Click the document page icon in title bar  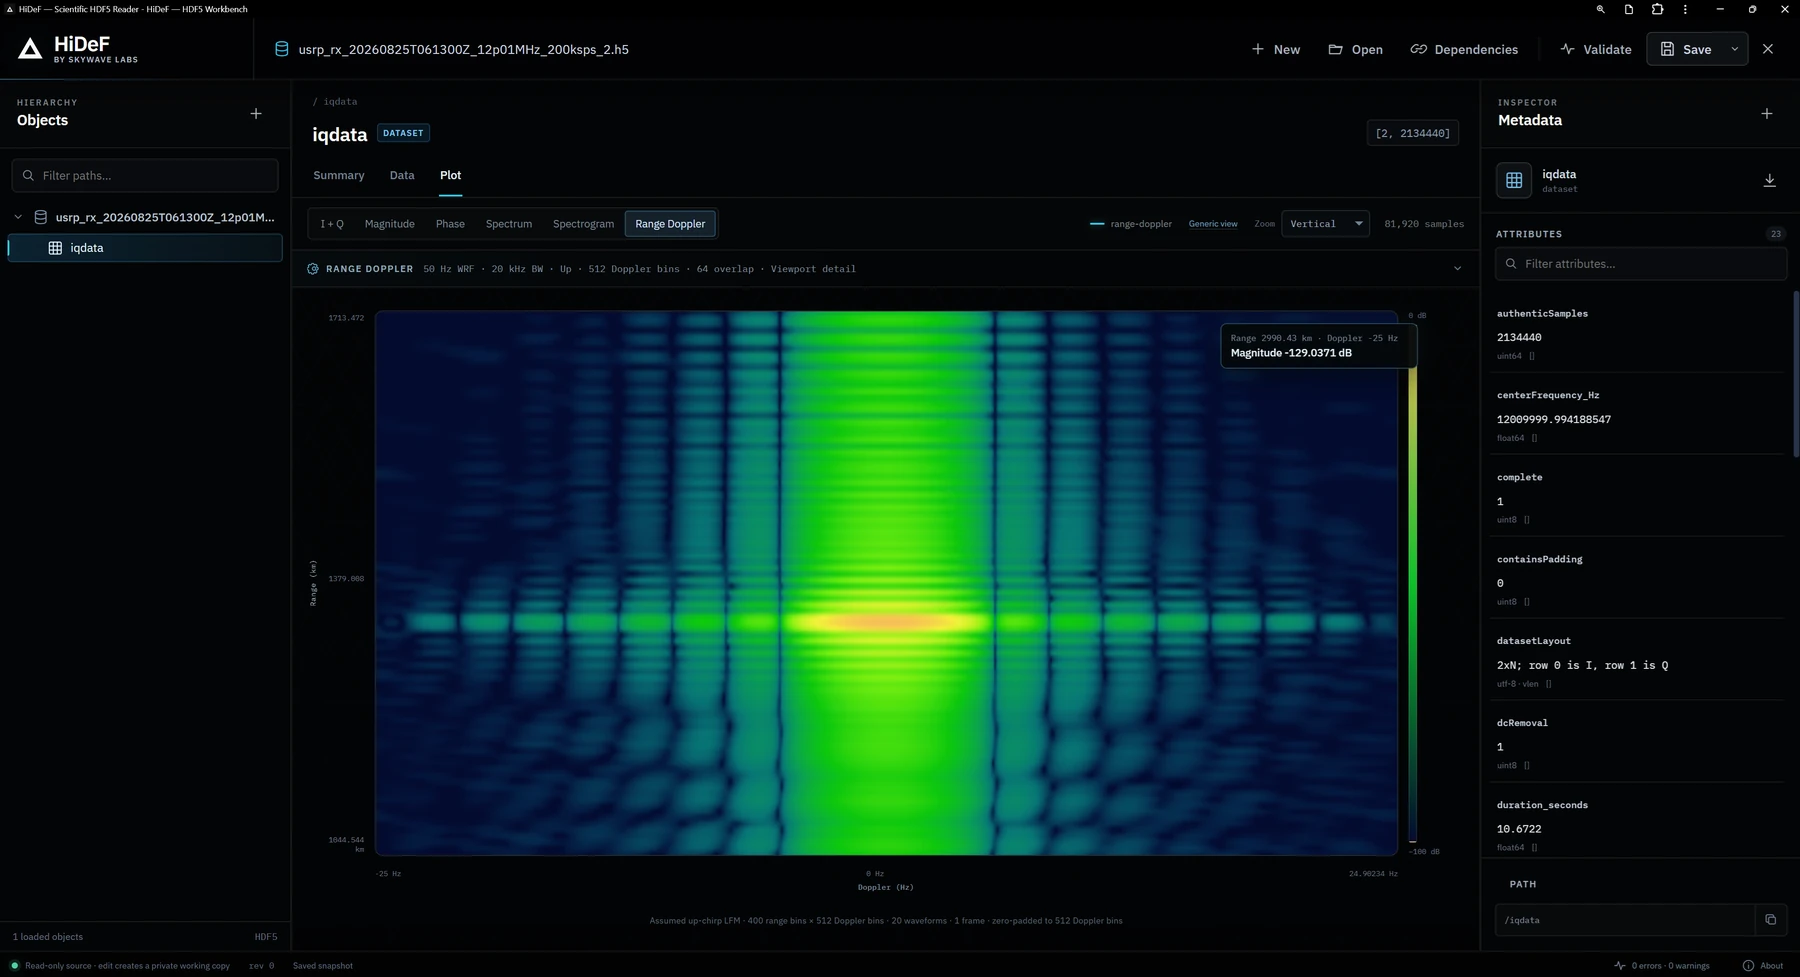point(1628,9)
